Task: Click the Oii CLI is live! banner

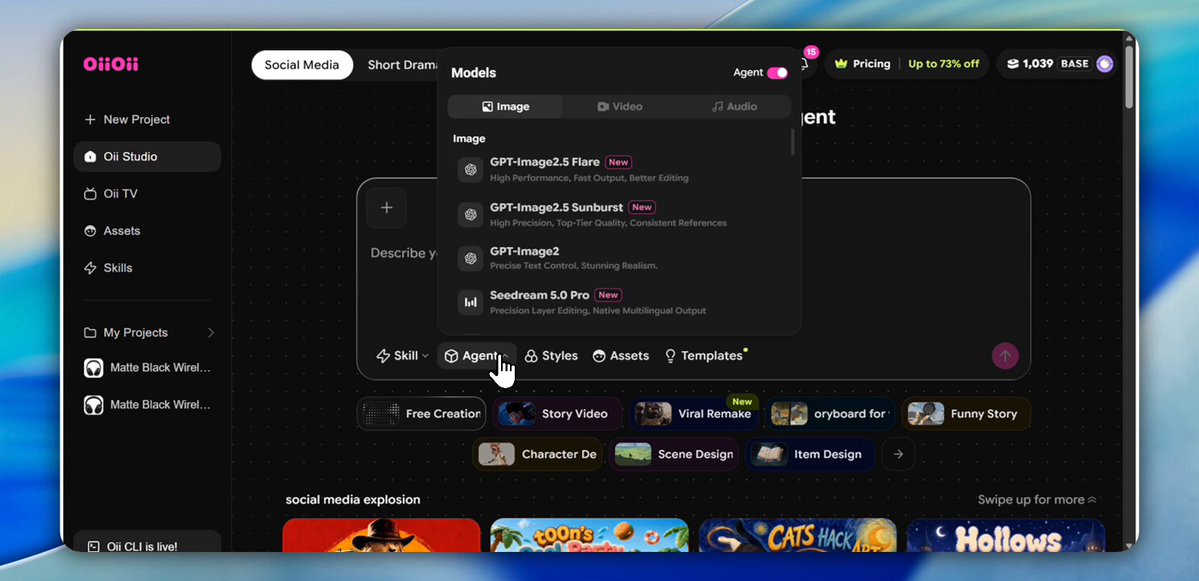Action: pyautogui.click(x=147, y=541)
